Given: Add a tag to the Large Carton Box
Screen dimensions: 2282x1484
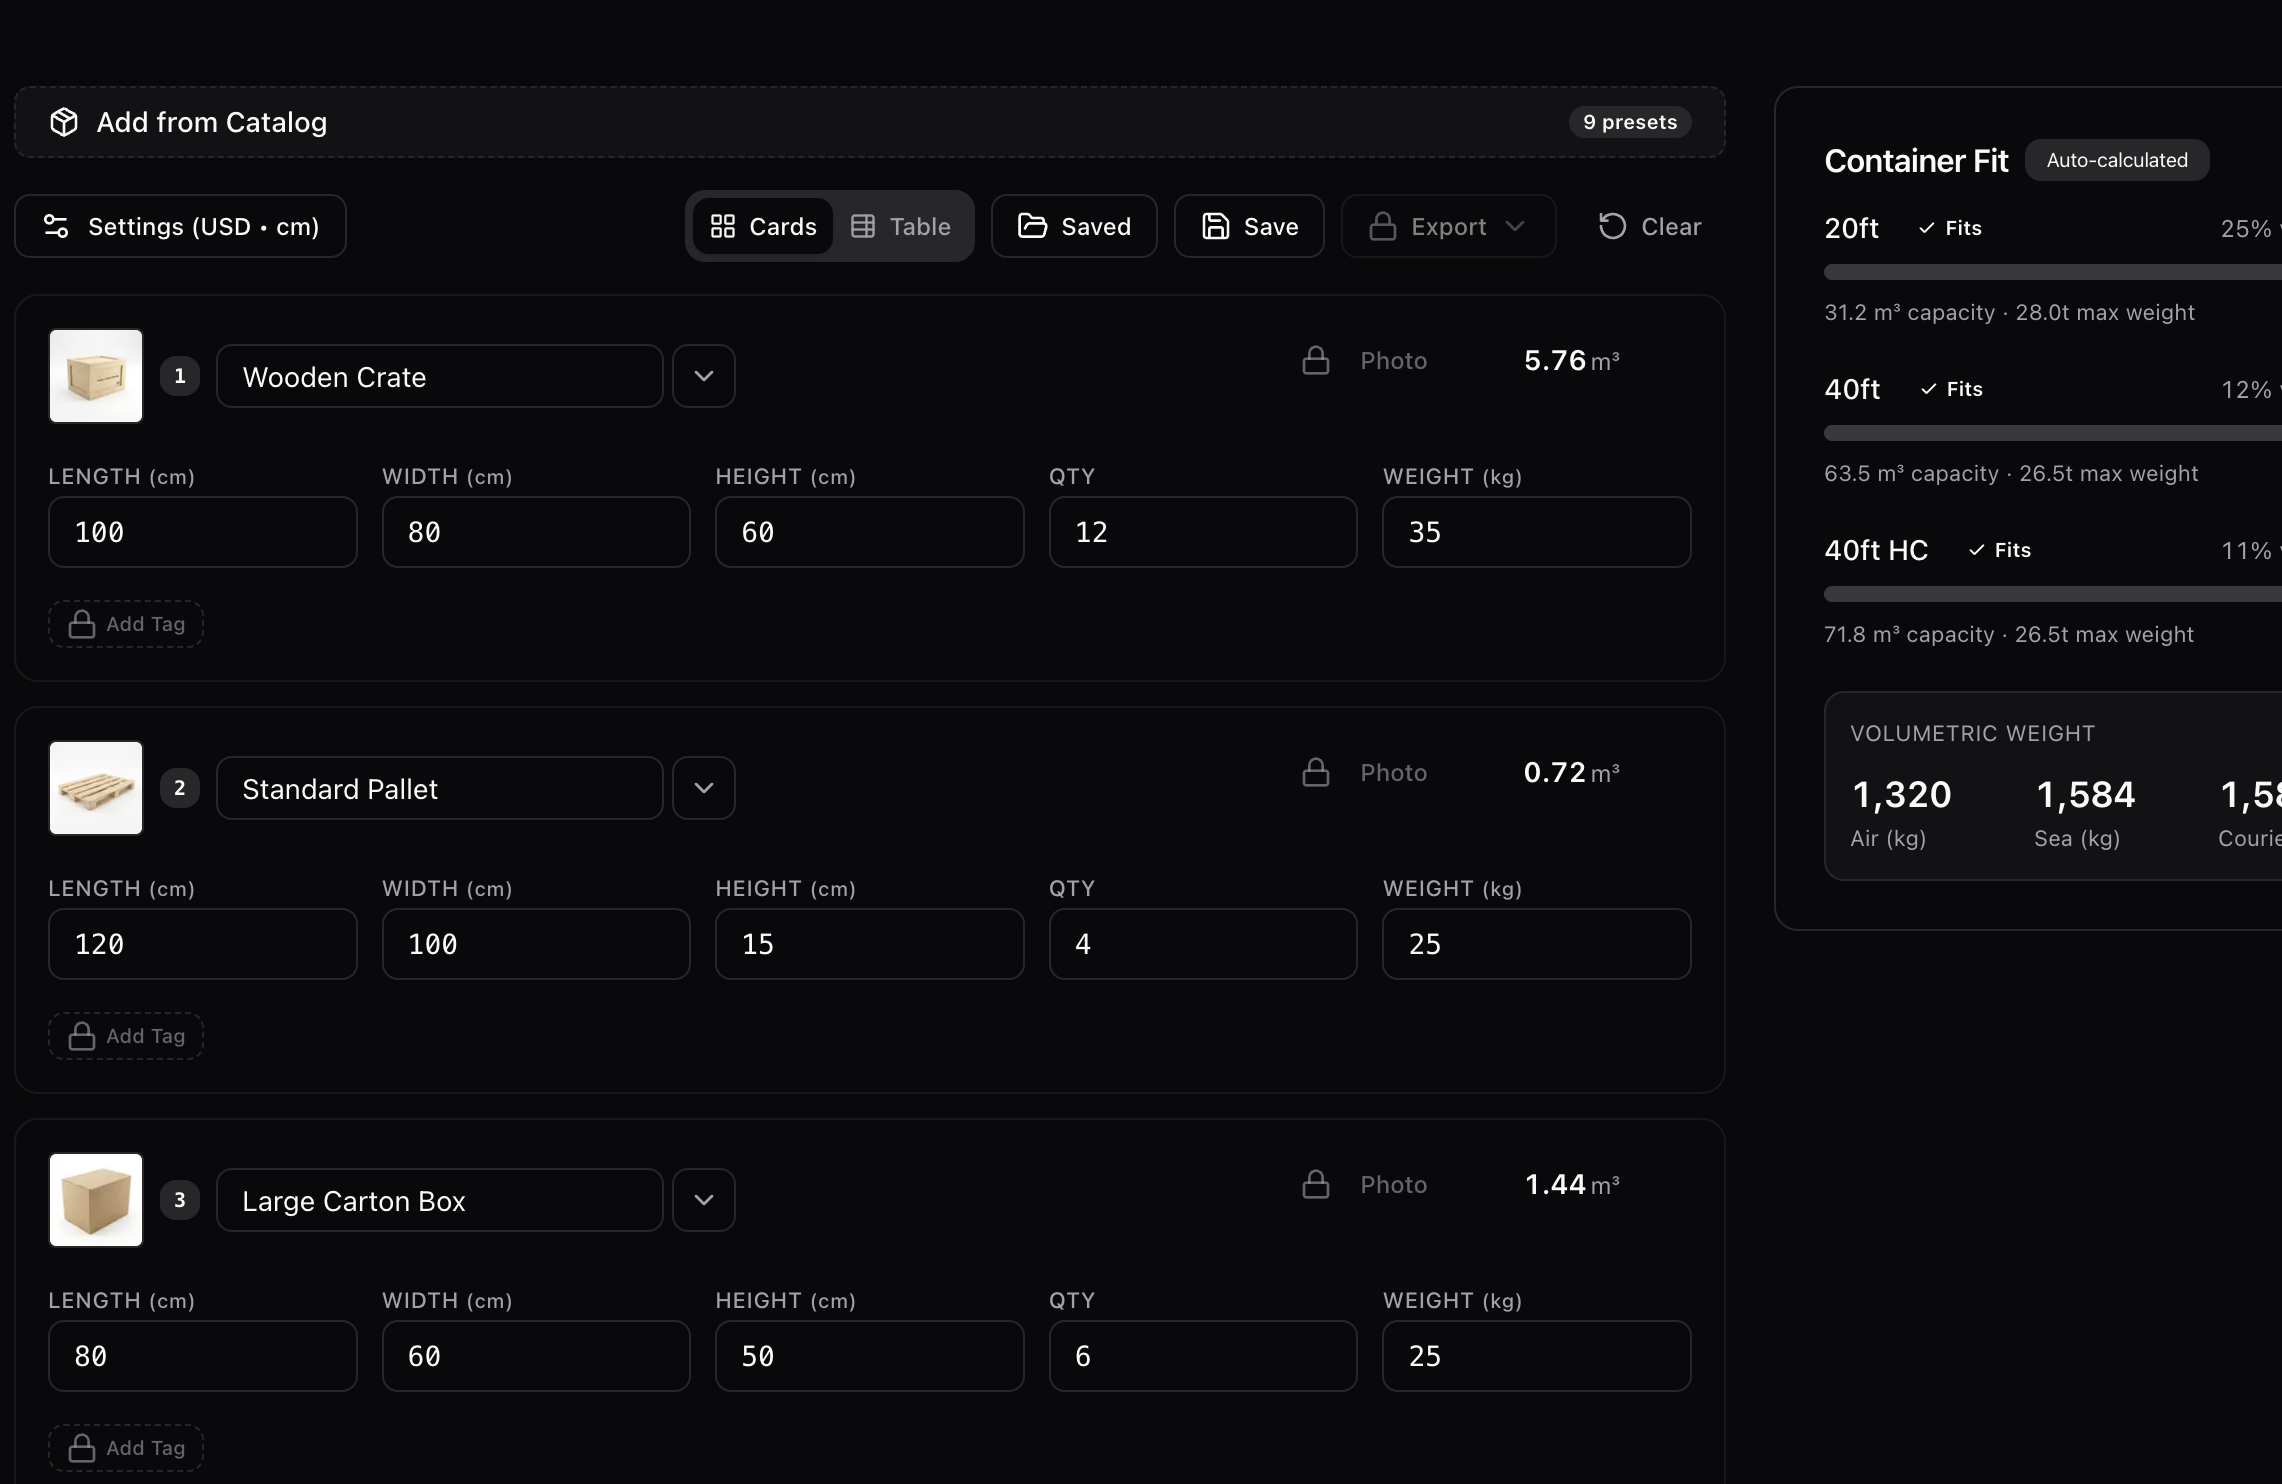Looking at the screenshot, I should pos(125,1447).
